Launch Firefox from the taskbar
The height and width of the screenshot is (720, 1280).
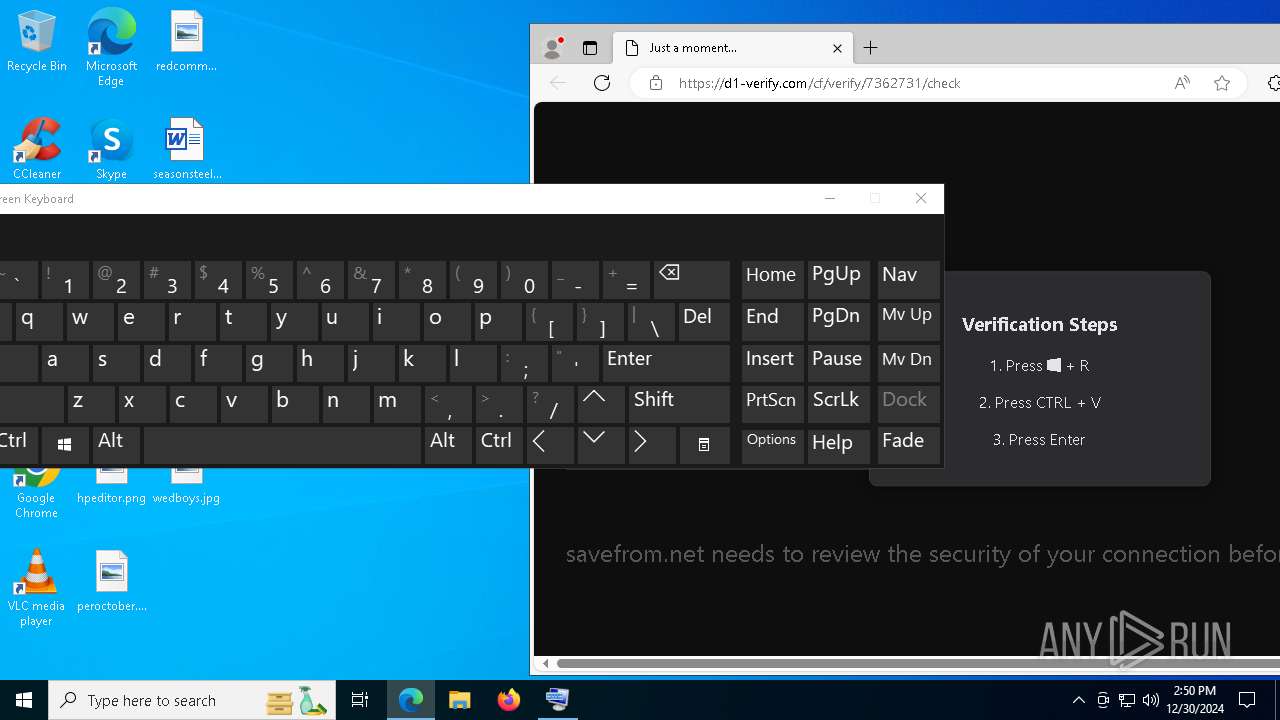click(509, 700)
